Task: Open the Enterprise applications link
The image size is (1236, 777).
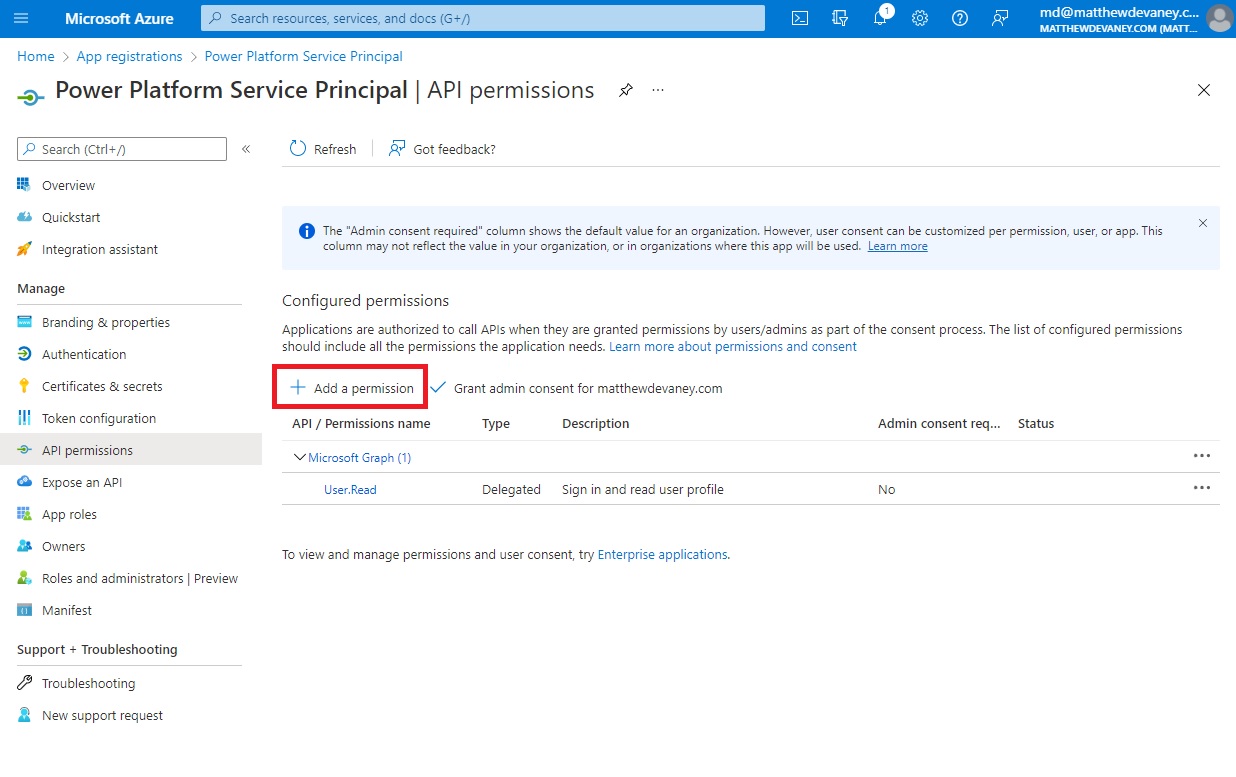Action: 662,554
